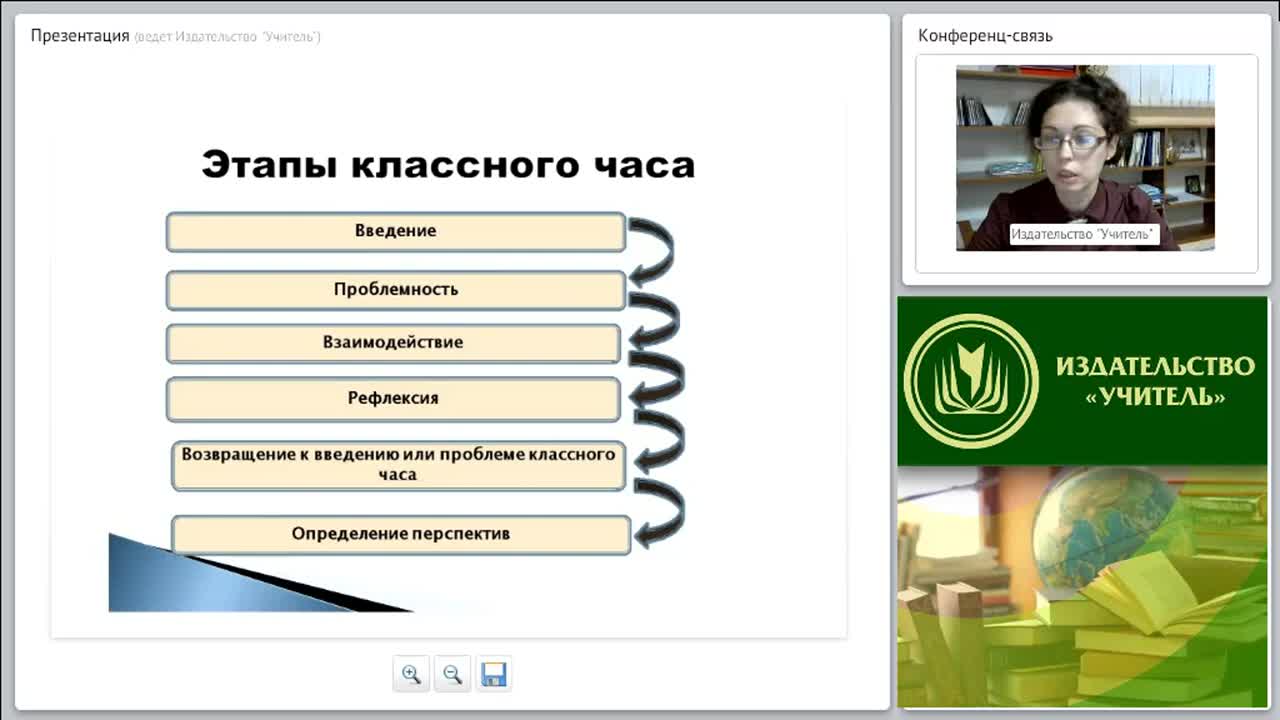
Task: Click the globe and books banner image
Action: coord(1083,587)
